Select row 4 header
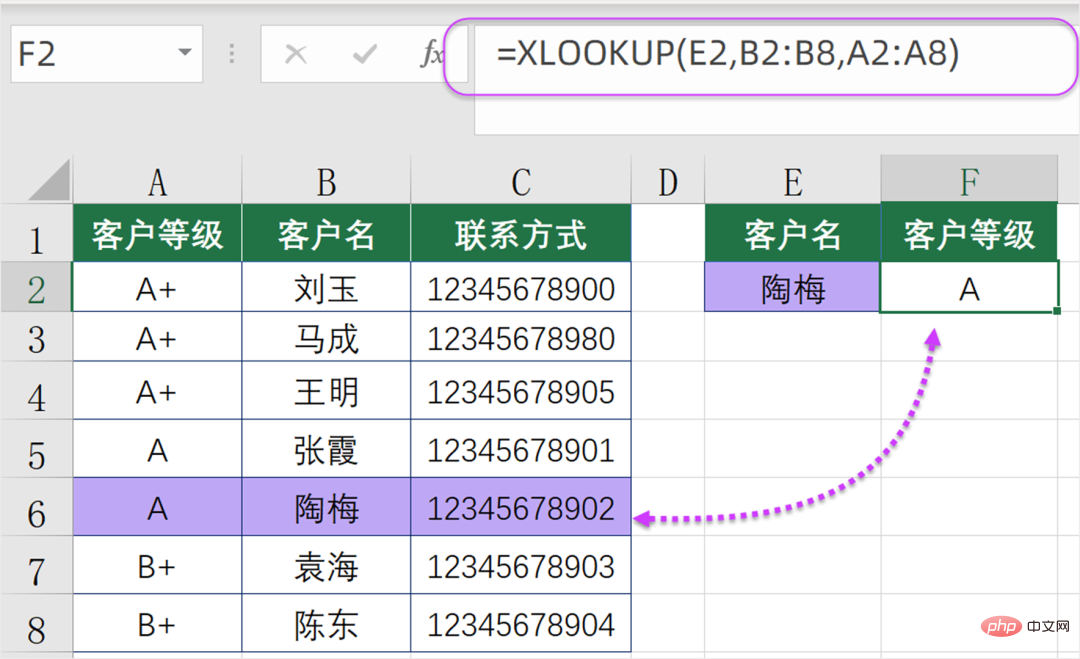Image resolution: width=1080 pixels, height=659 pixels. 37,390
